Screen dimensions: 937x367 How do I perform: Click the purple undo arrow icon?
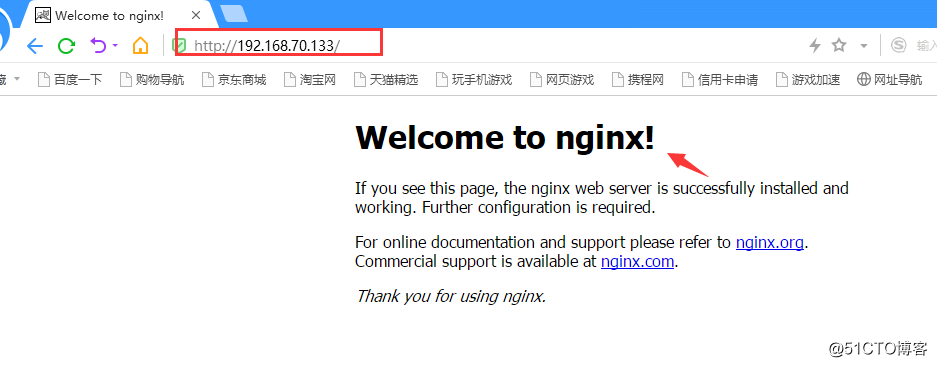[98, 45]
